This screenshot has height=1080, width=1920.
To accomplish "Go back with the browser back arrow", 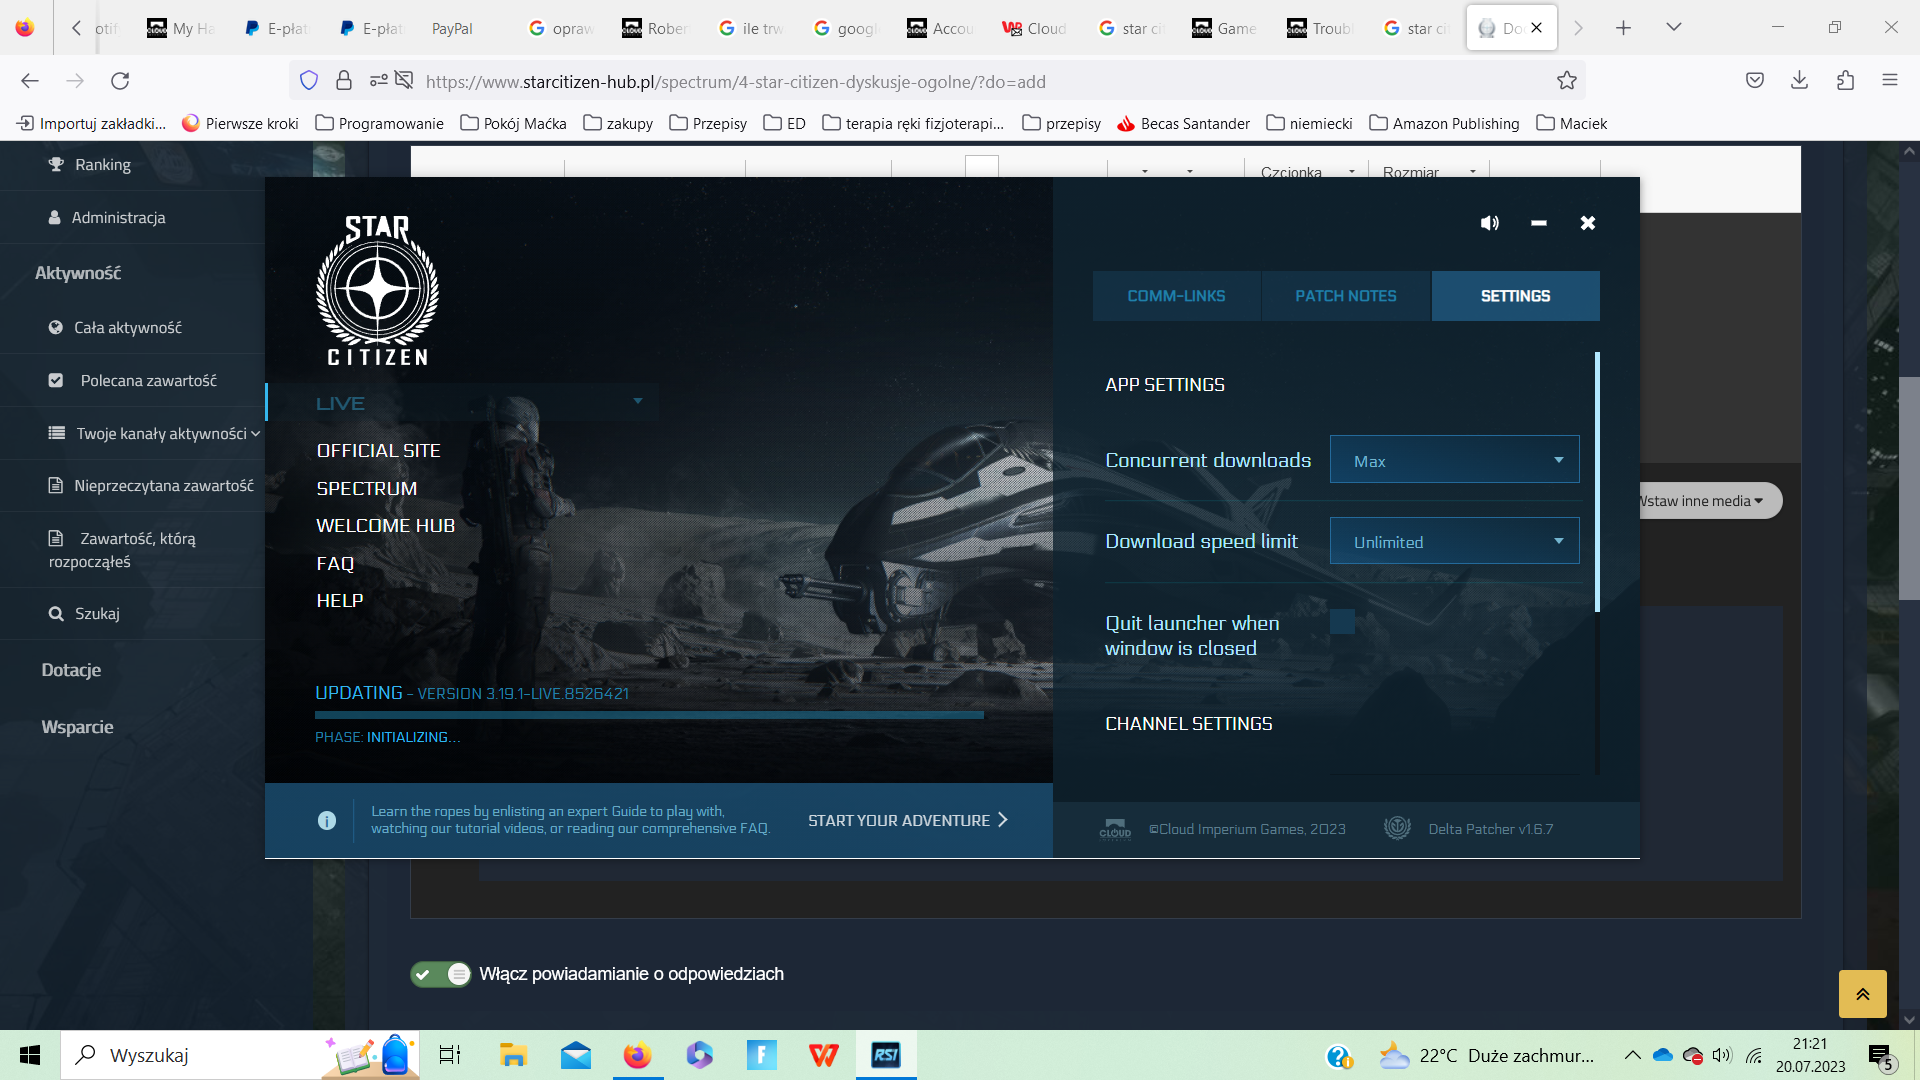I will pyautogui.click(x=30, y=81).
